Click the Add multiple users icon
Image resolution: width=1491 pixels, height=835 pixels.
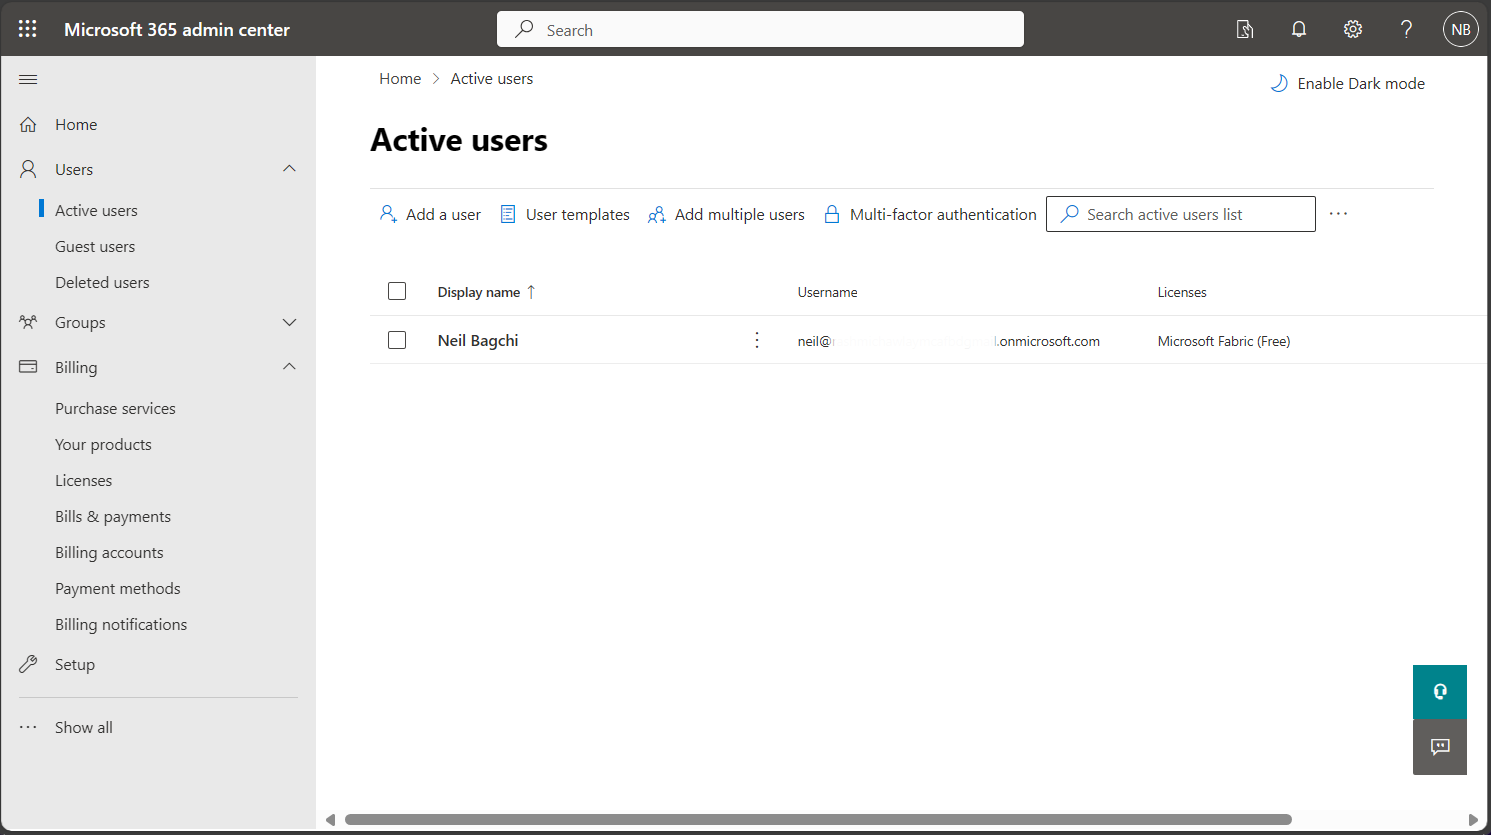[x=657, y=214]
